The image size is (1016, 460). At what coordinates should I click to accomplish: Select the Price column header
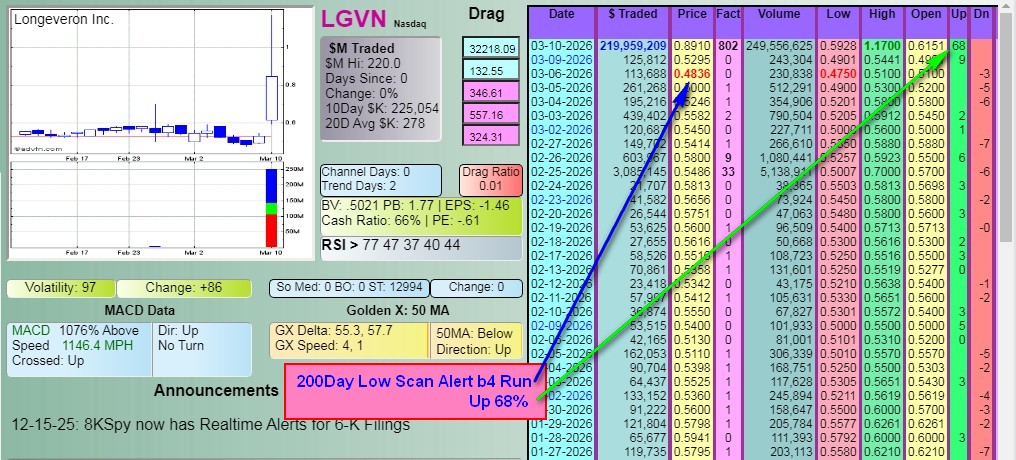point(691,15)
